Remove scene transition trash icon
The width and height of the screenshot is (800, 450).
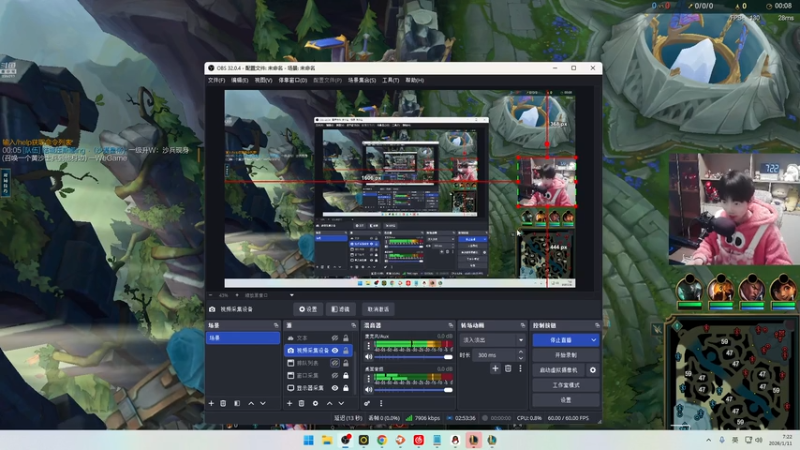508,368
